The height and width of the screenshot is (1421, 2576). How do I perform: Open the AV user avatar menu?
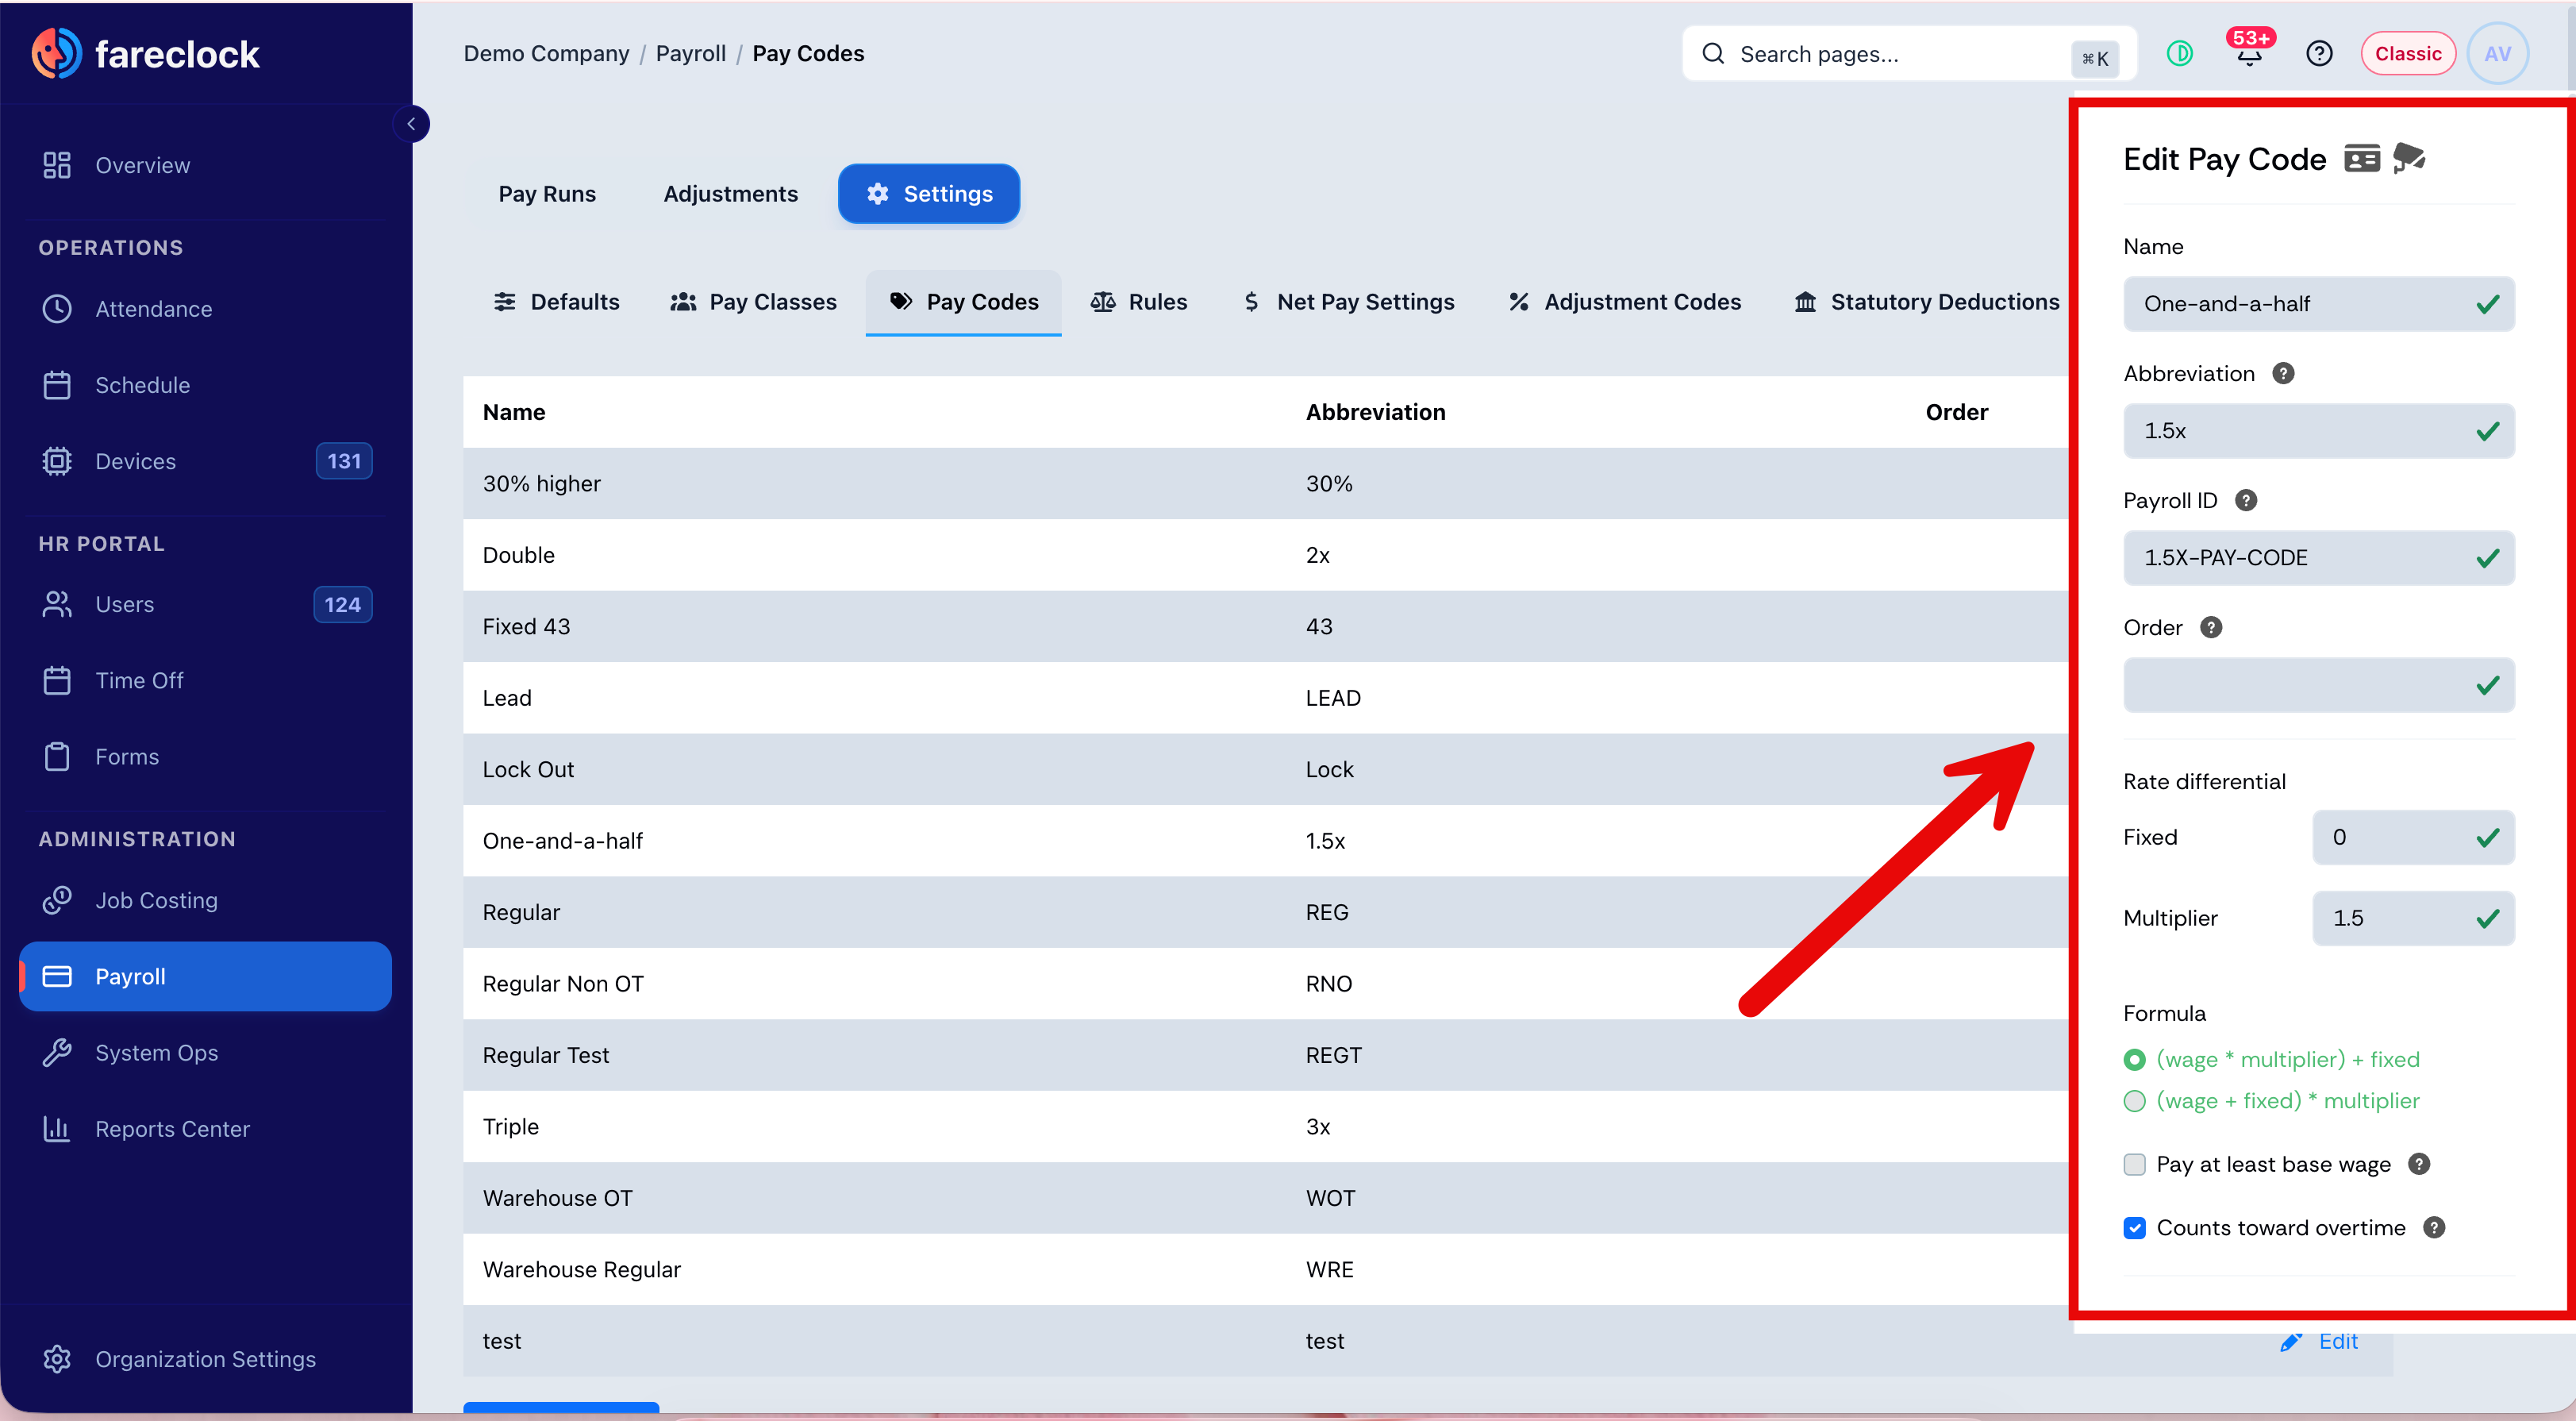pos(2498,54)
